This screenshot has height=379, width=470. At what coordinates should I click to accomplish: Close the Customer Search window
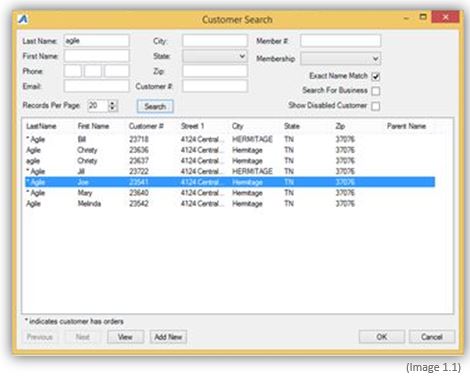446,17
